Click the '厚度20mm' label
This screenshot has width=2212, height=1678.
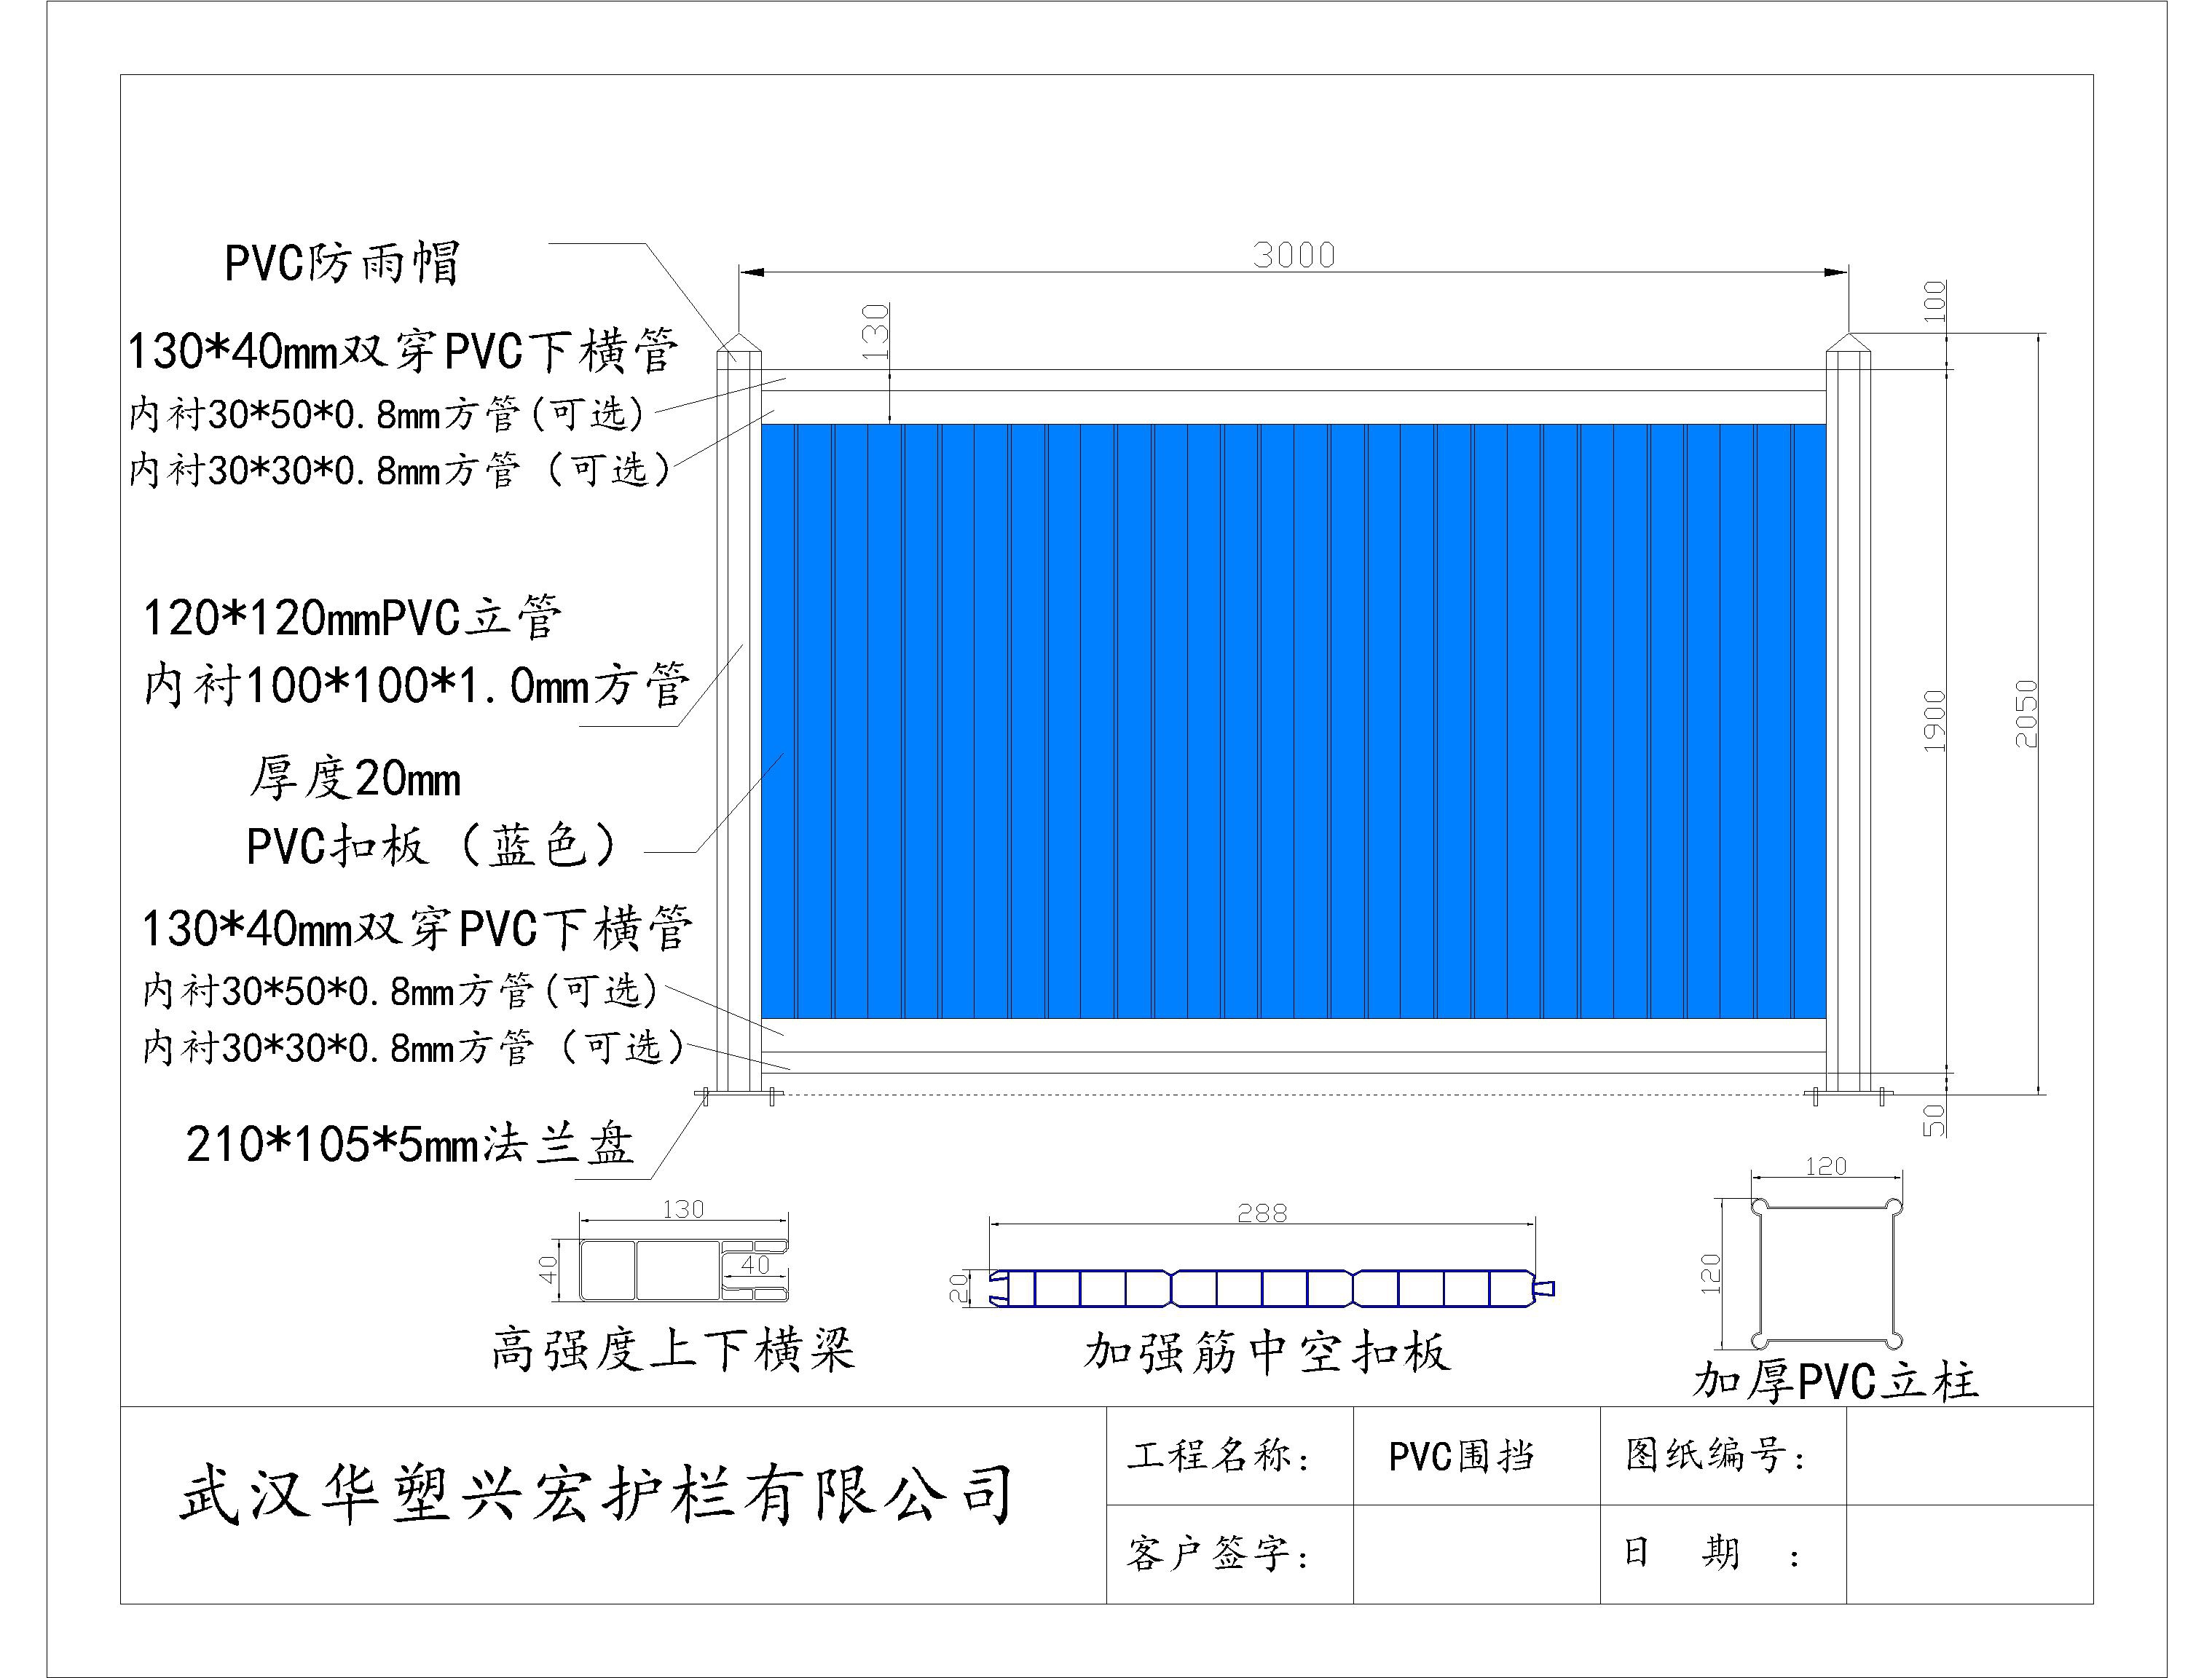pyautogui.click(x=355, y=778)
